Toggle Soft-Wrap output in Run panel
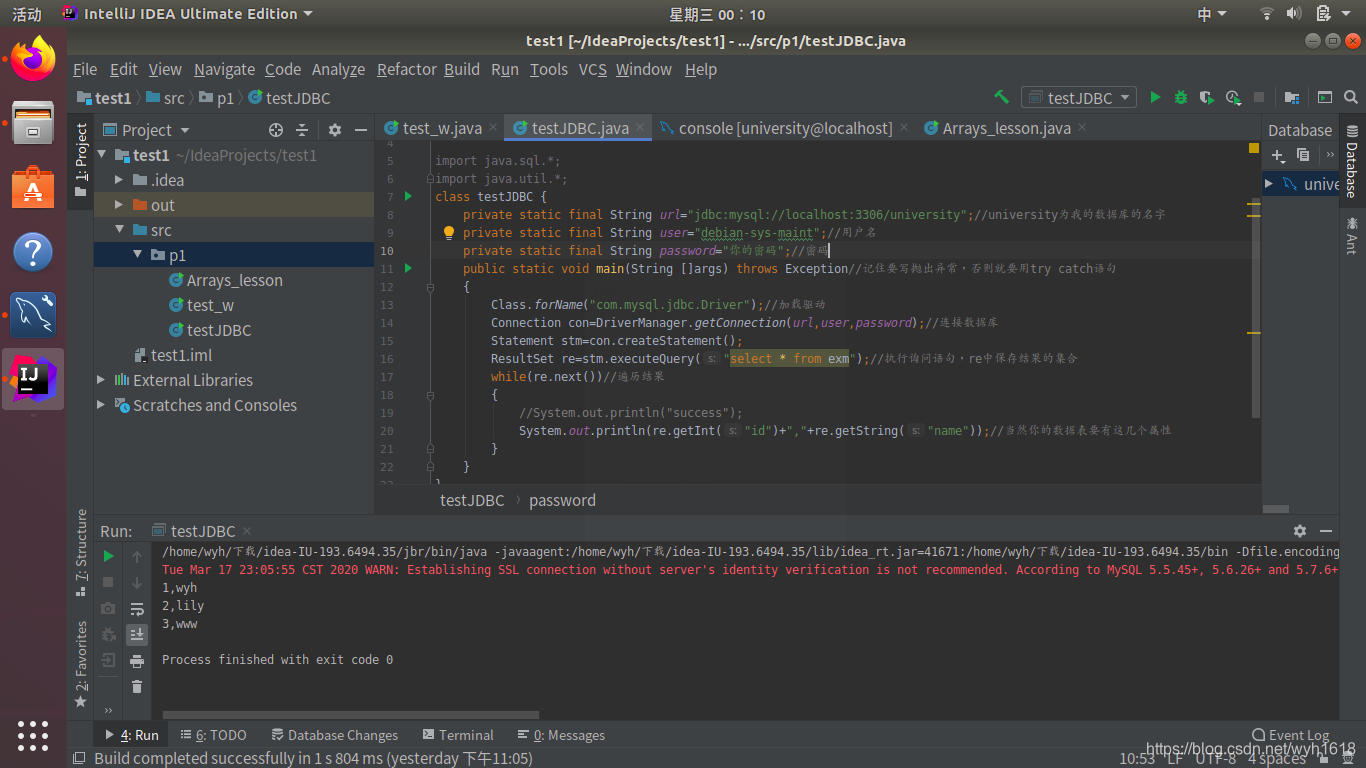The width and height of the screenshot is (1366, 768). tap(137, 609)
